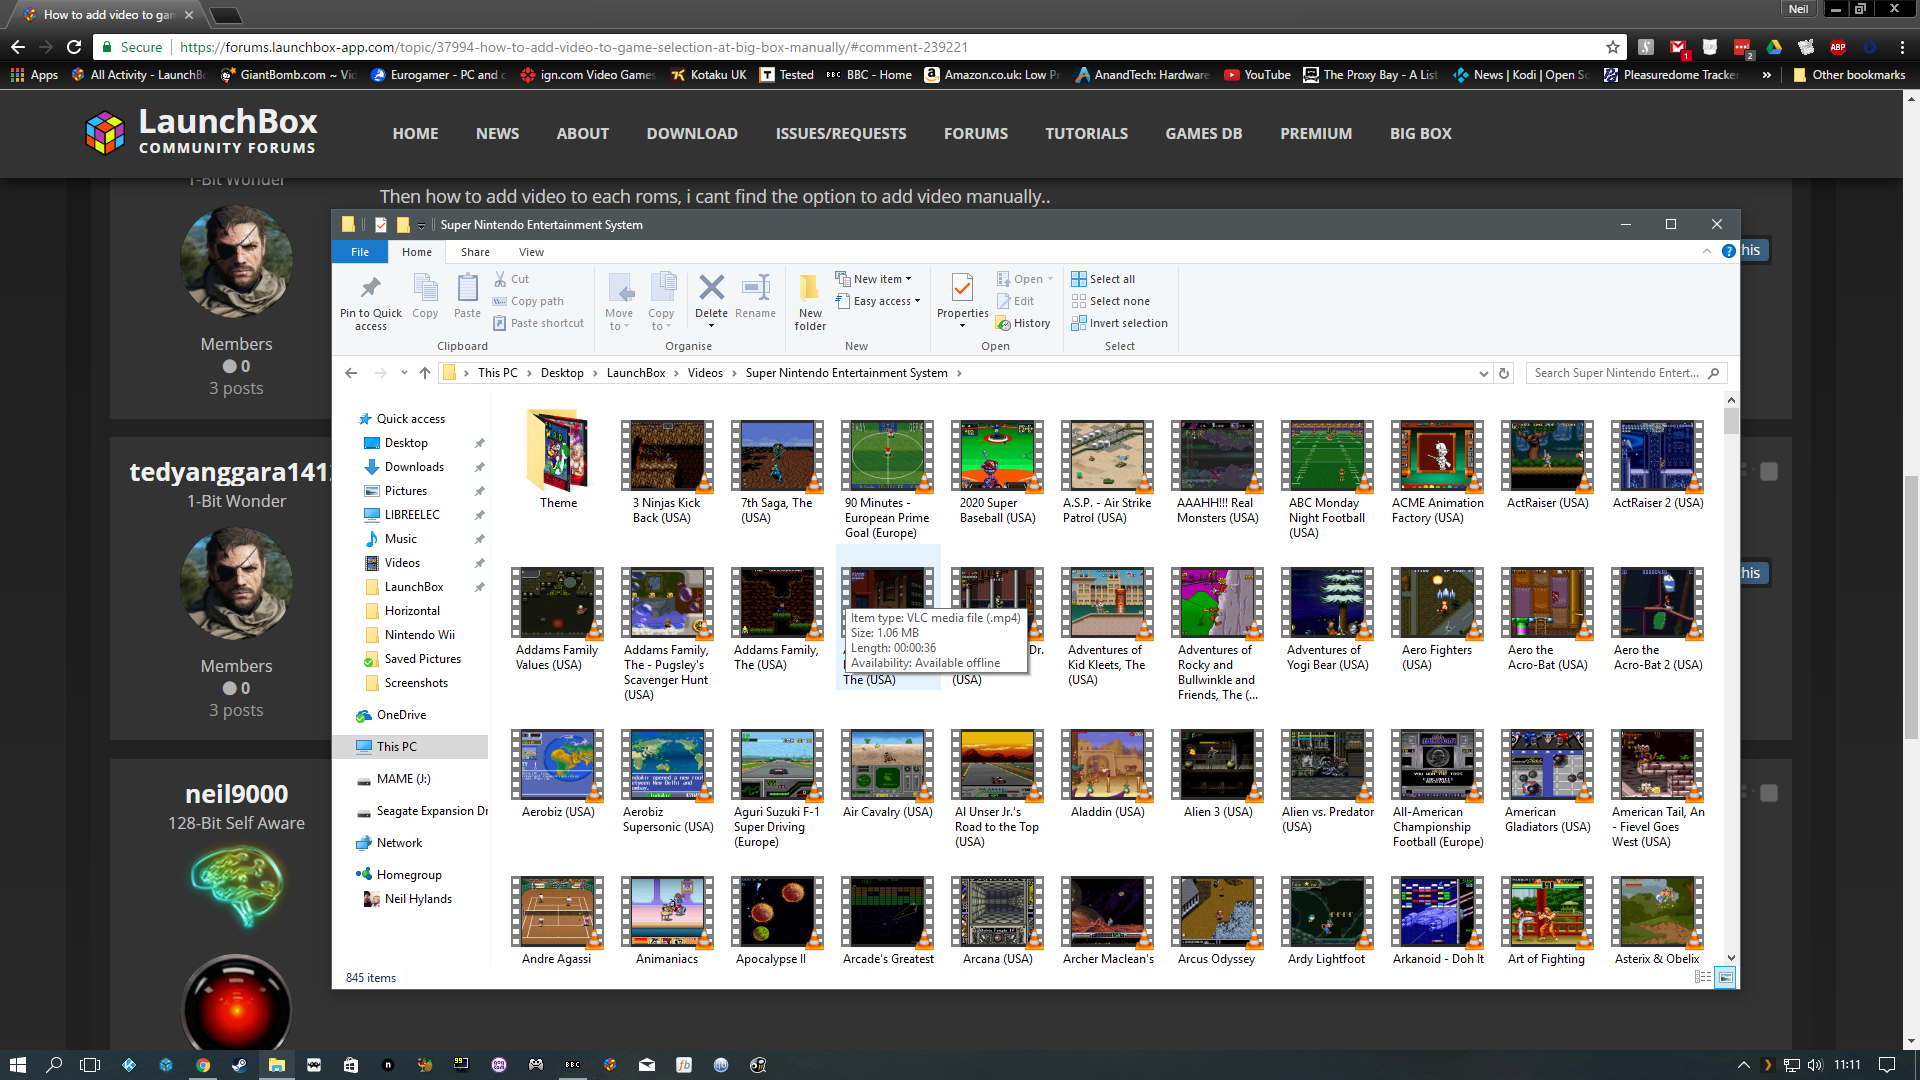Open GAMES DB in site navigation
The width and height of the screenshot is (1920, 1080).
(x=1203, y=134)
